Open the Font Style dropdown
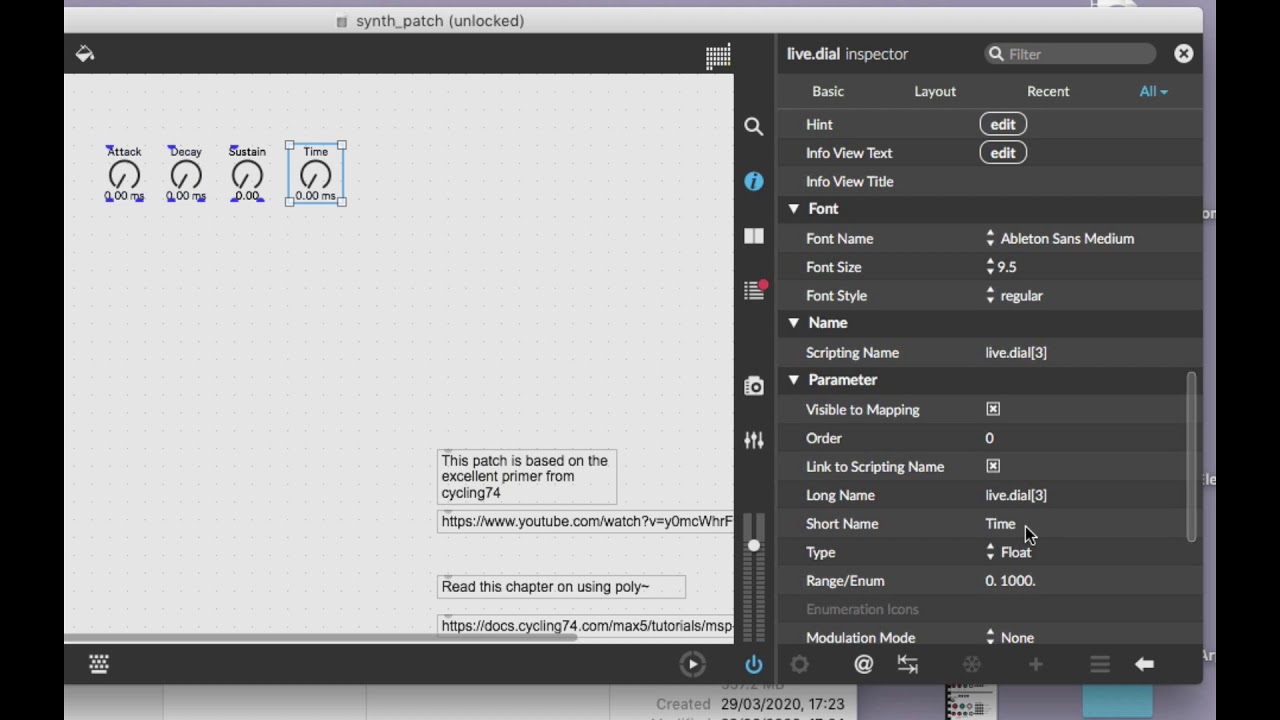The height and width of the screenshot is (720, 1280). click(1014, 296)
